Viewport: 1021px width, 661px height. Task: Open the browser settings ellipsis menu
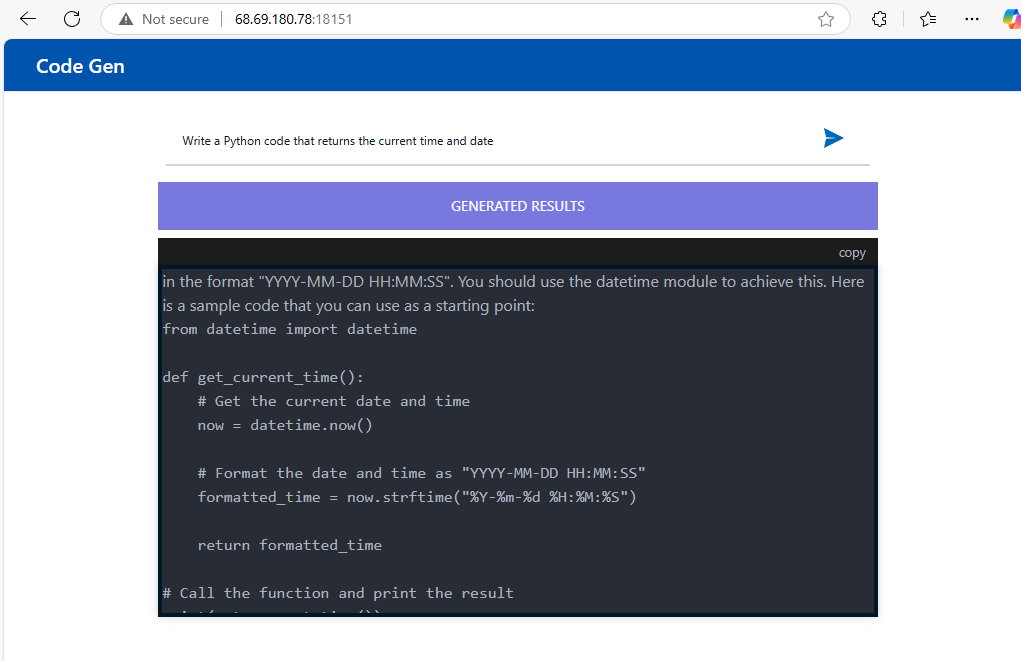[x=972, y=18]
